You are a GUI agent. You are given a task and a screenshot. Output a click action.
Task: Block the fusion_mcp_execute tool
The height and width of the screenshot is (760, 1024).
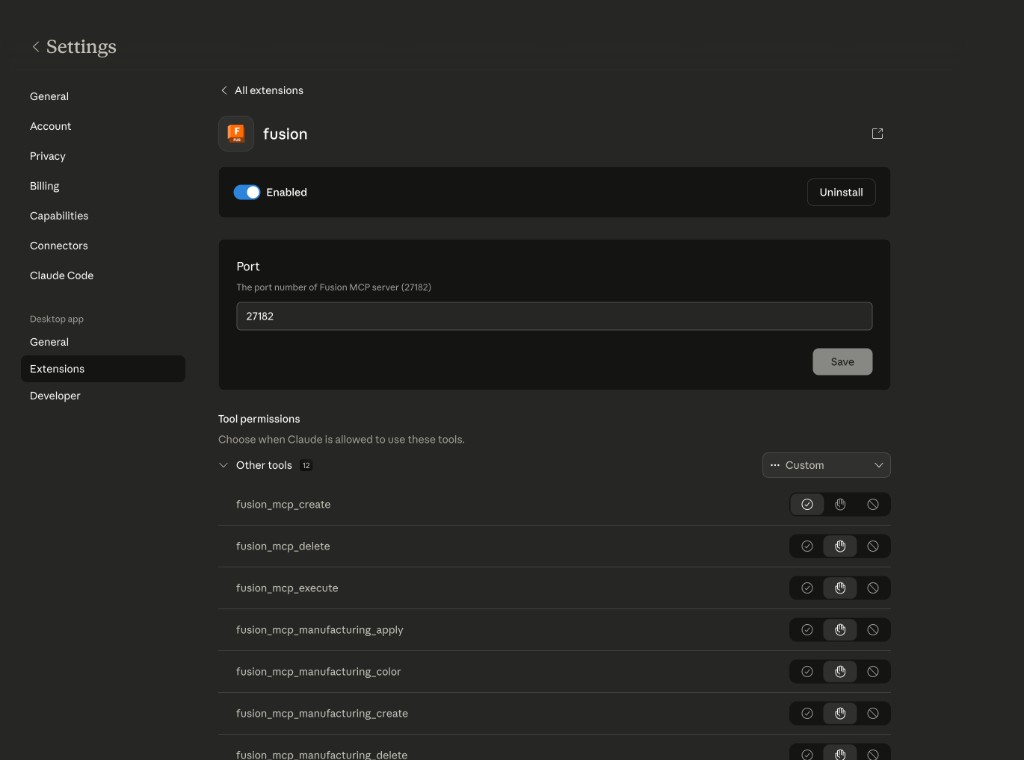872,588
